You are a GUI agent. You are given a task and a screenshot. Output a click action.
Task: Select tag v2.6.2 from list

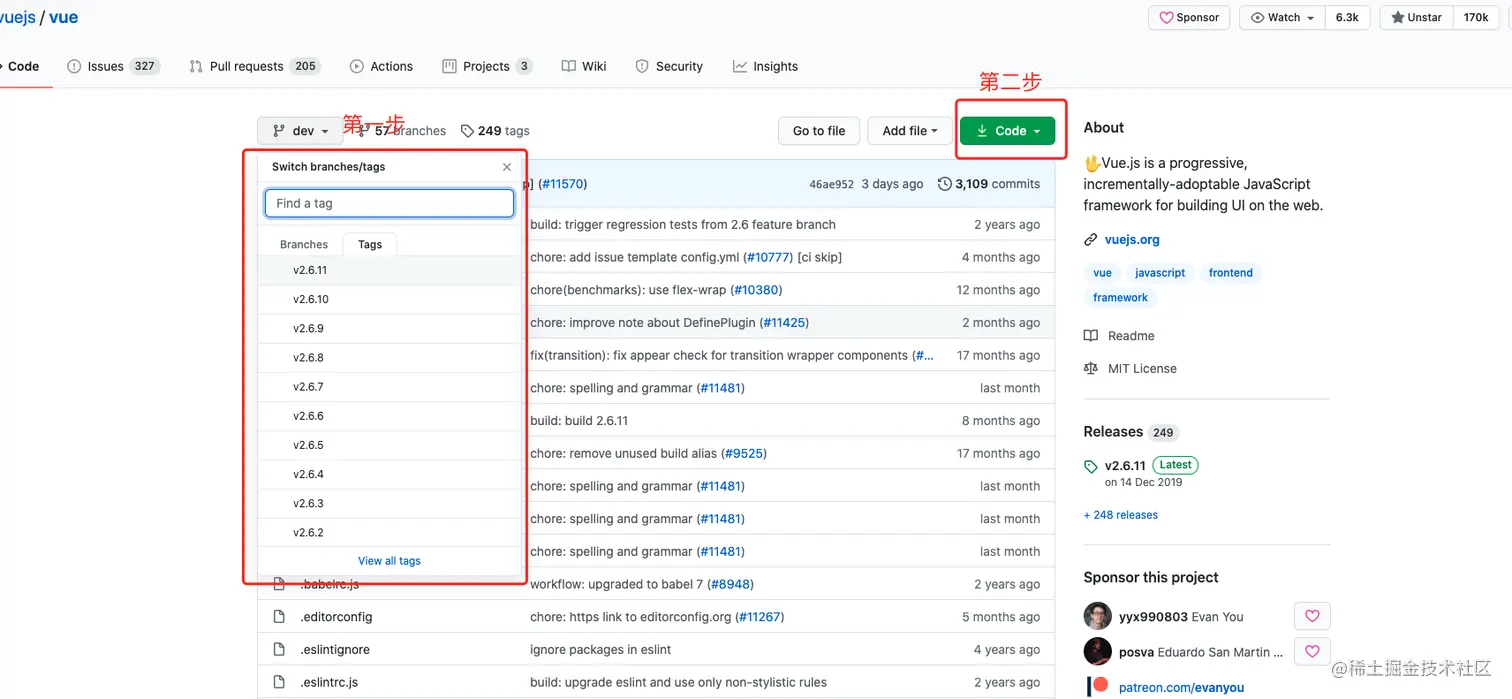pyautogui.click(x=390, y=532)
